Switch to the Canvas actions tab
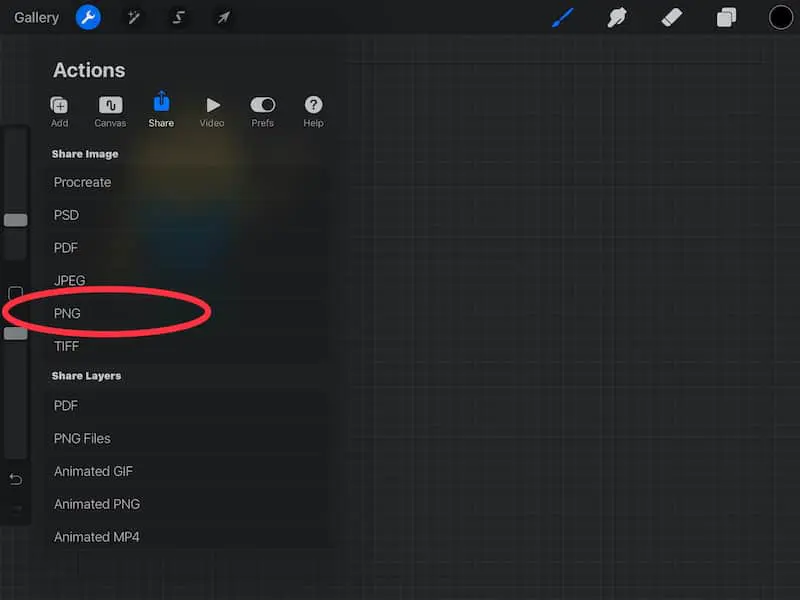Image resolution: width=800 pixels, height=600 pixels. pos(110,111)
